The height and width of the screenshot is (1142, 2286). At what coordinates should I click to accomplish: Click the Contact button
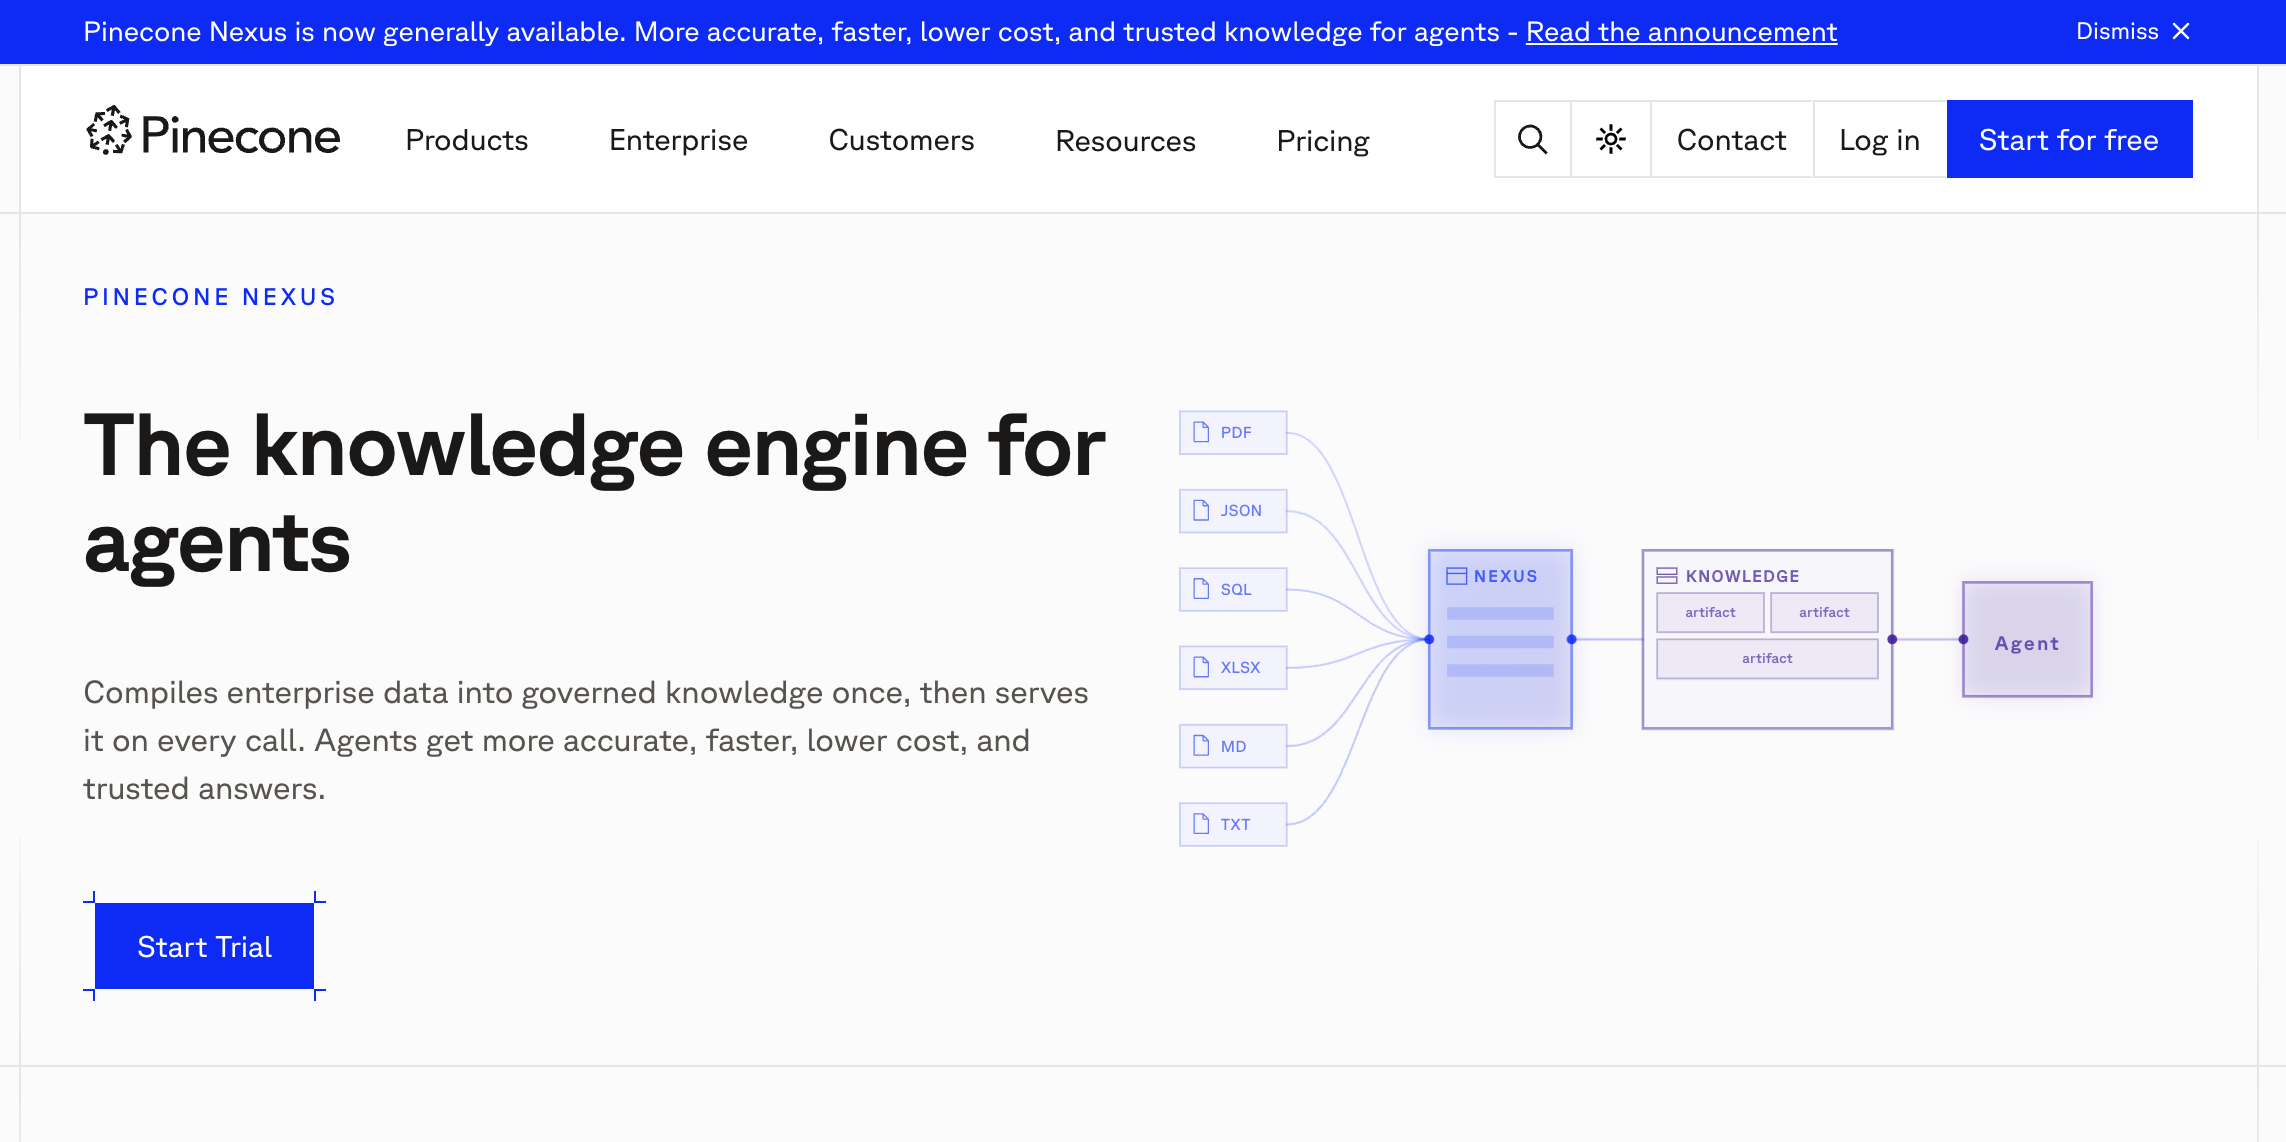click(x=1731, y=139)
